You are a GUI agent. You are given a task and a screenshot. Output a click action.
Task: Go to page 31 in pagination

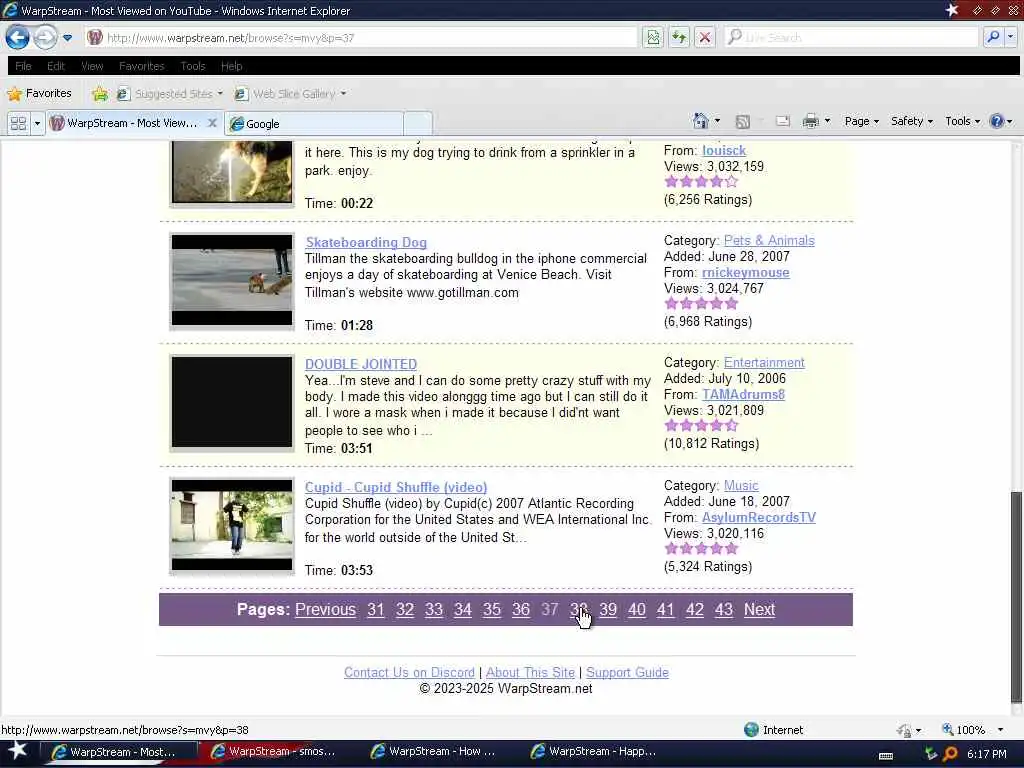pyautogui.click(x=376, y=609)
